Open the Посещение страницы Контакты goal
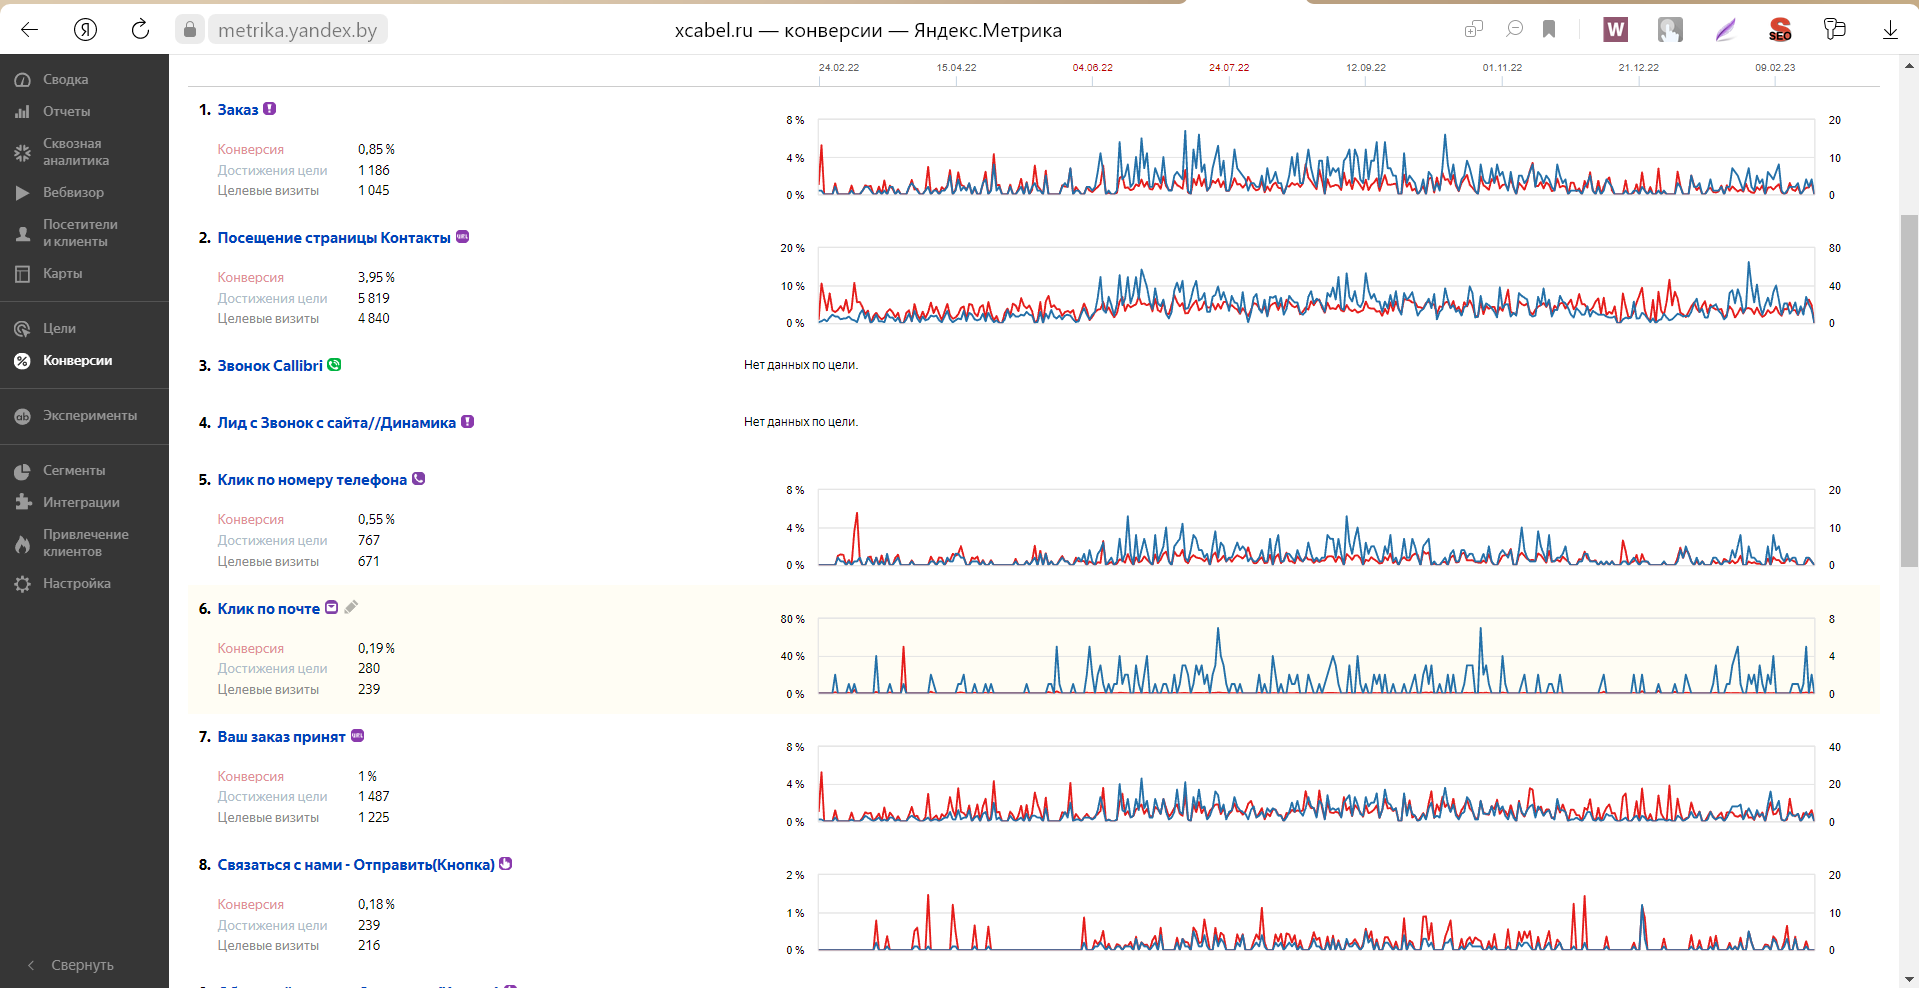 (334, 238)
